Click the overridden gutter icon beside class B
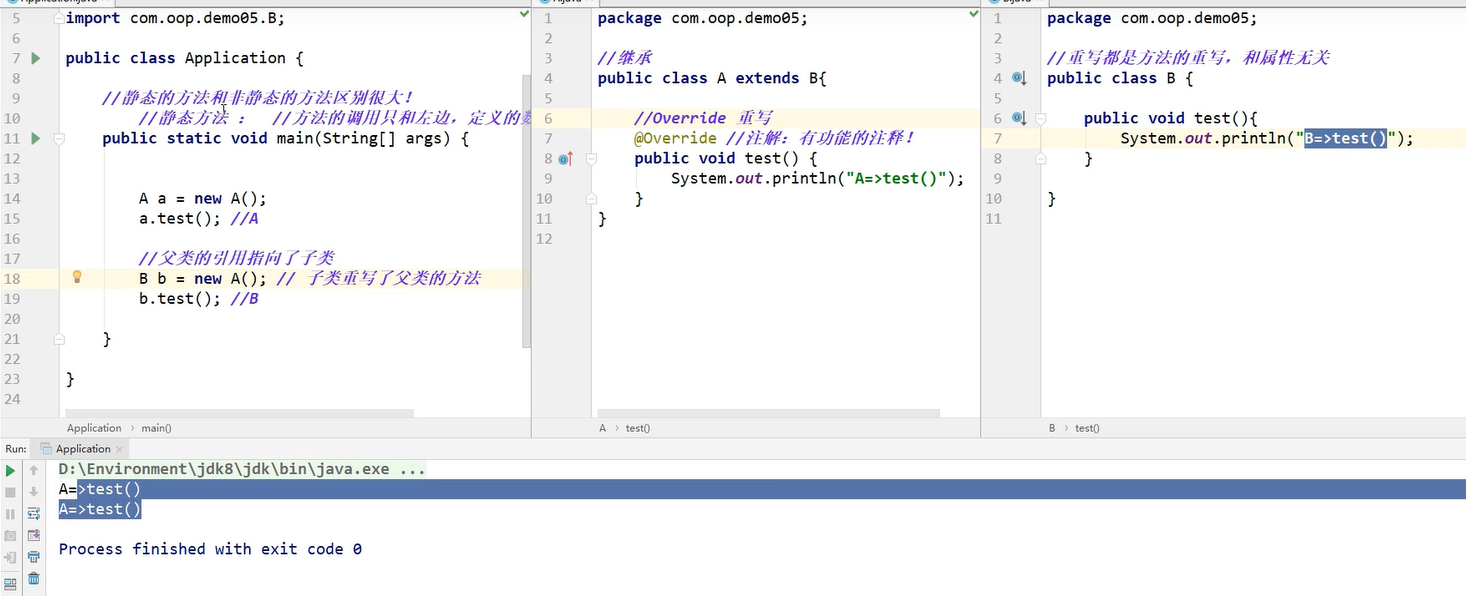1466x596 pixels. (1019, 78)
